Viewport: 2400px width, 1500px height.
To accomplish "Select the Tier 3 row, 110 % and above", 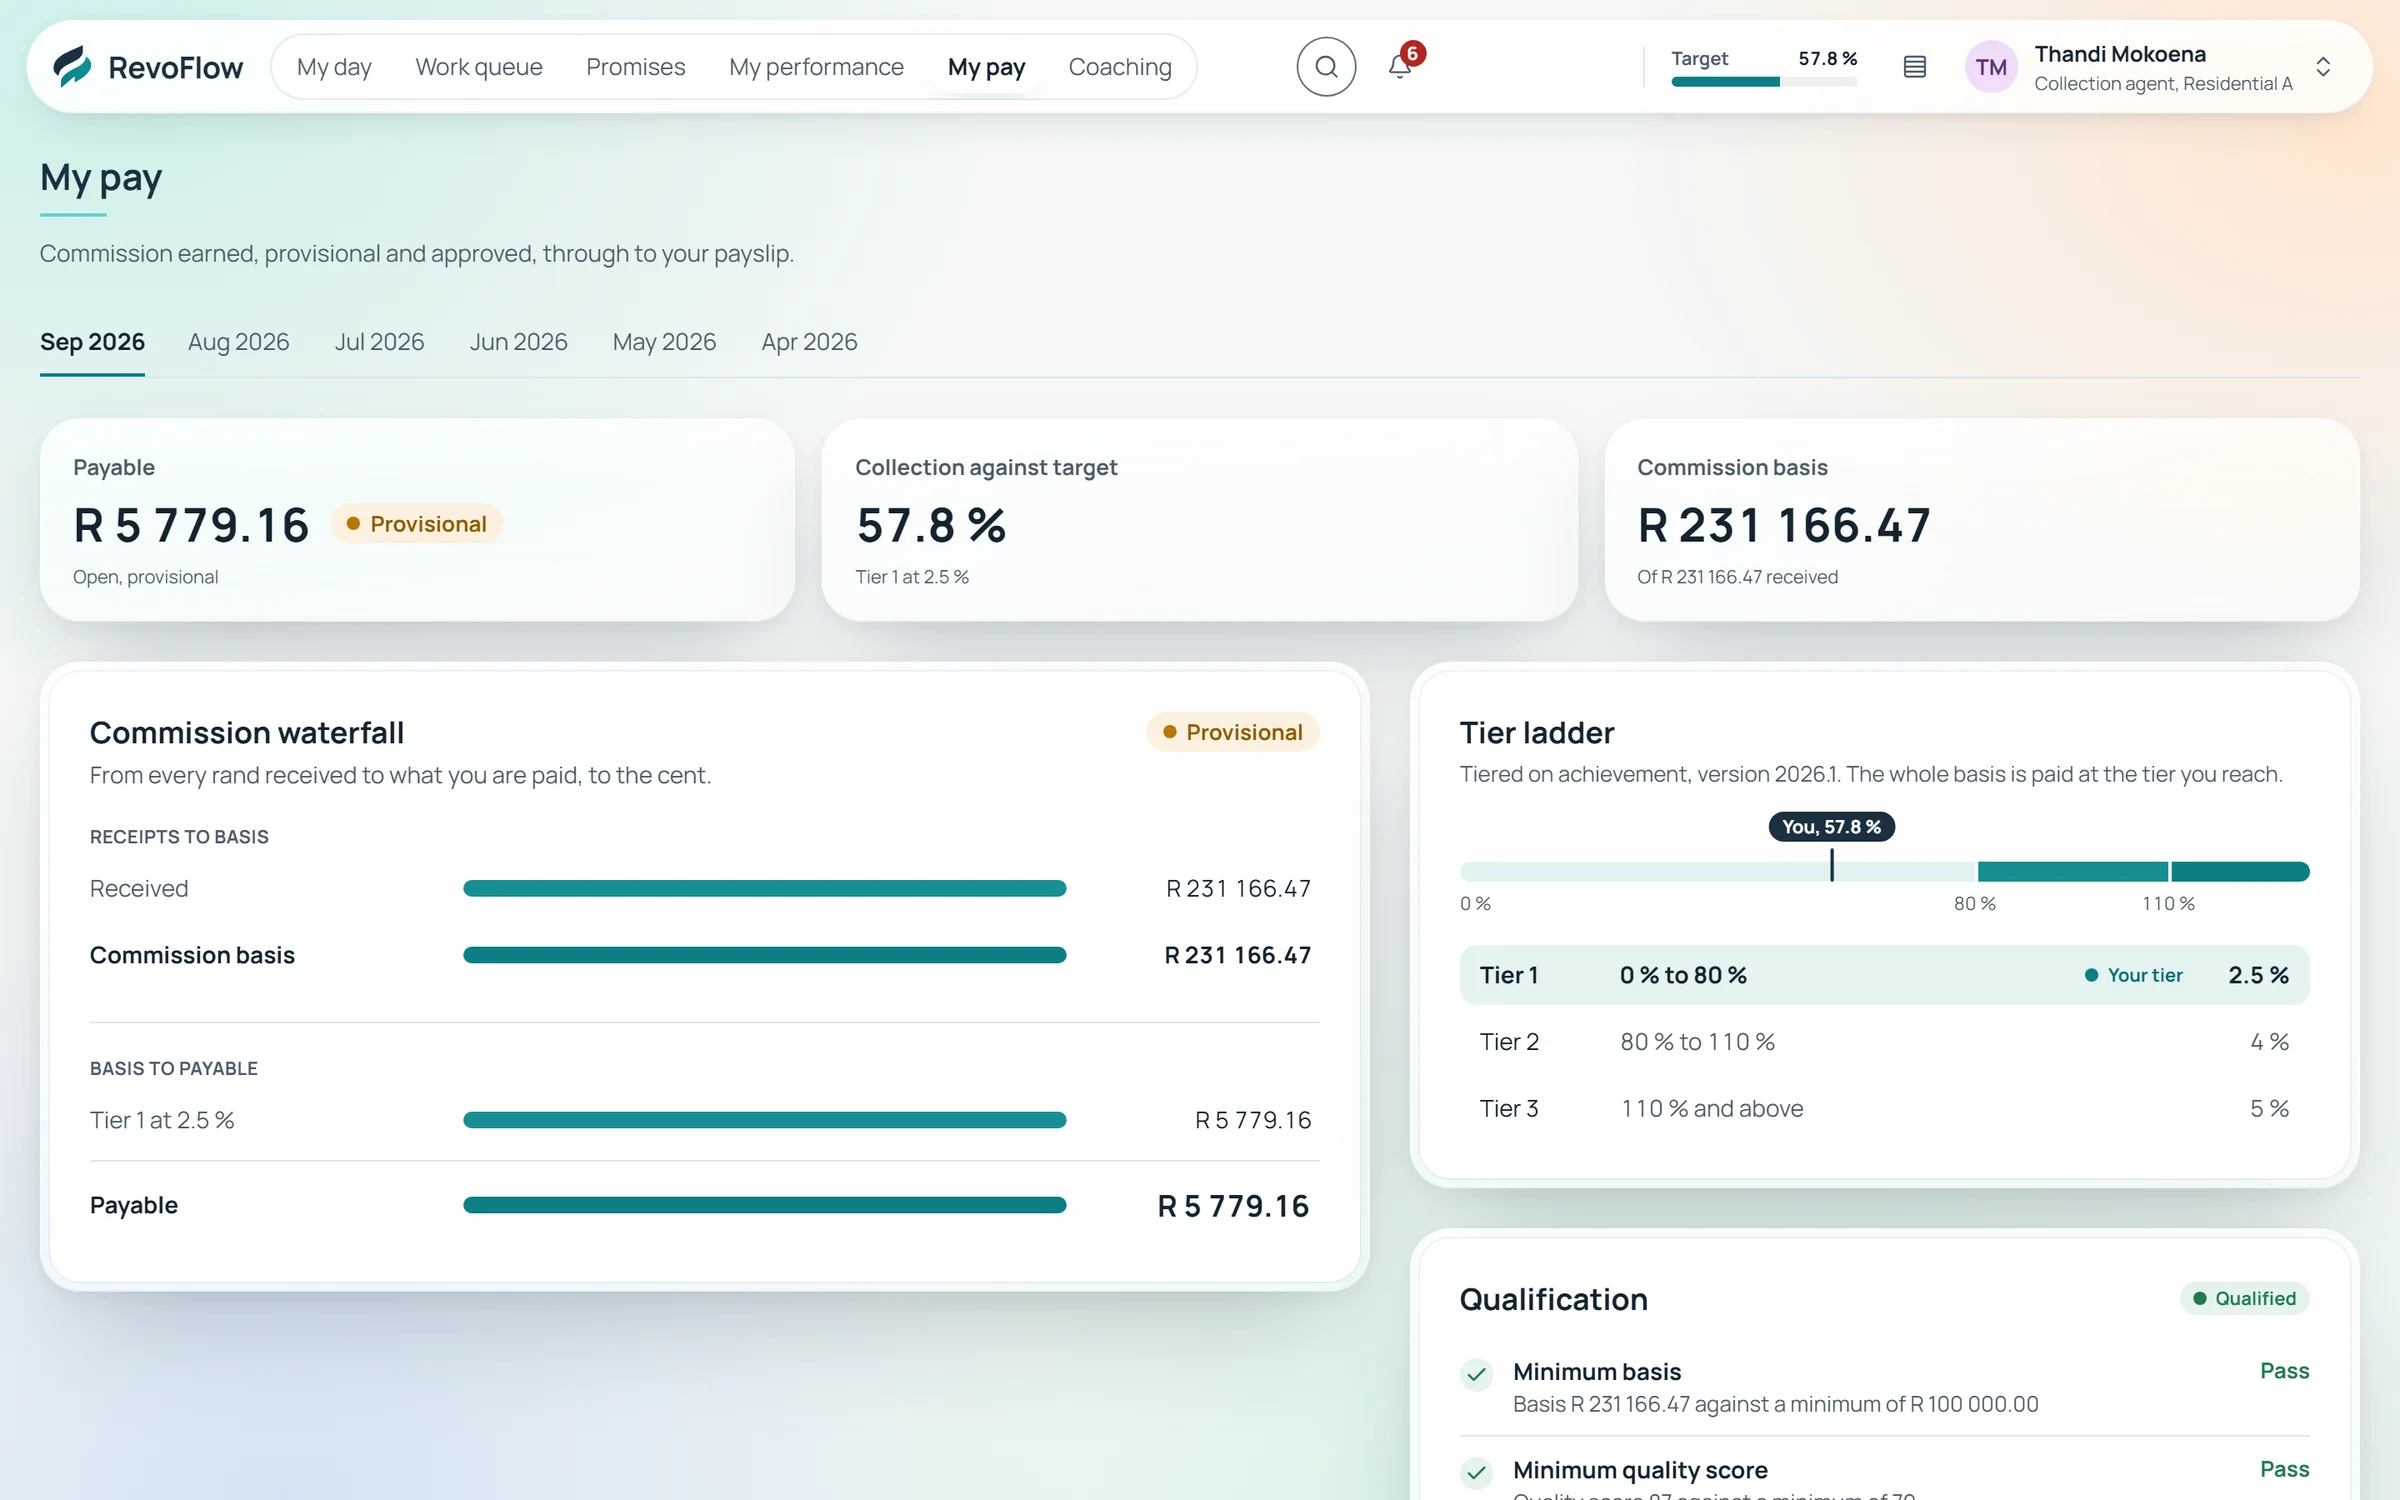I will click(1884, 1108).
